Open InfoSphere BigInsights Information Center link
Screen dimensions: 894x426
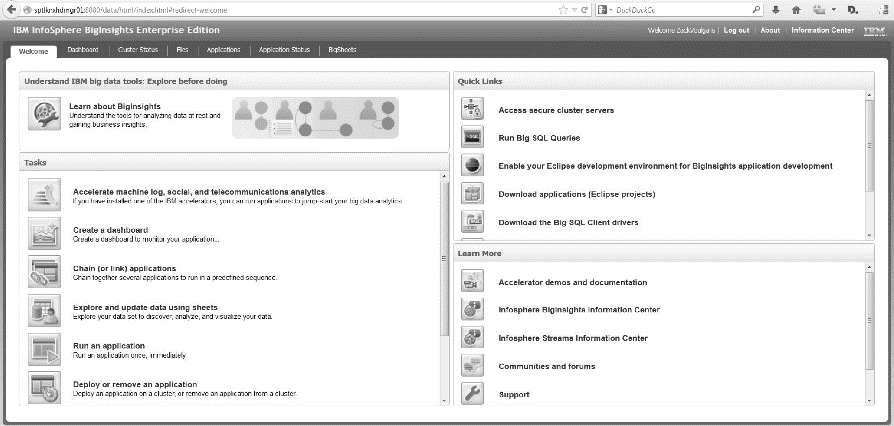click(579, 310)
